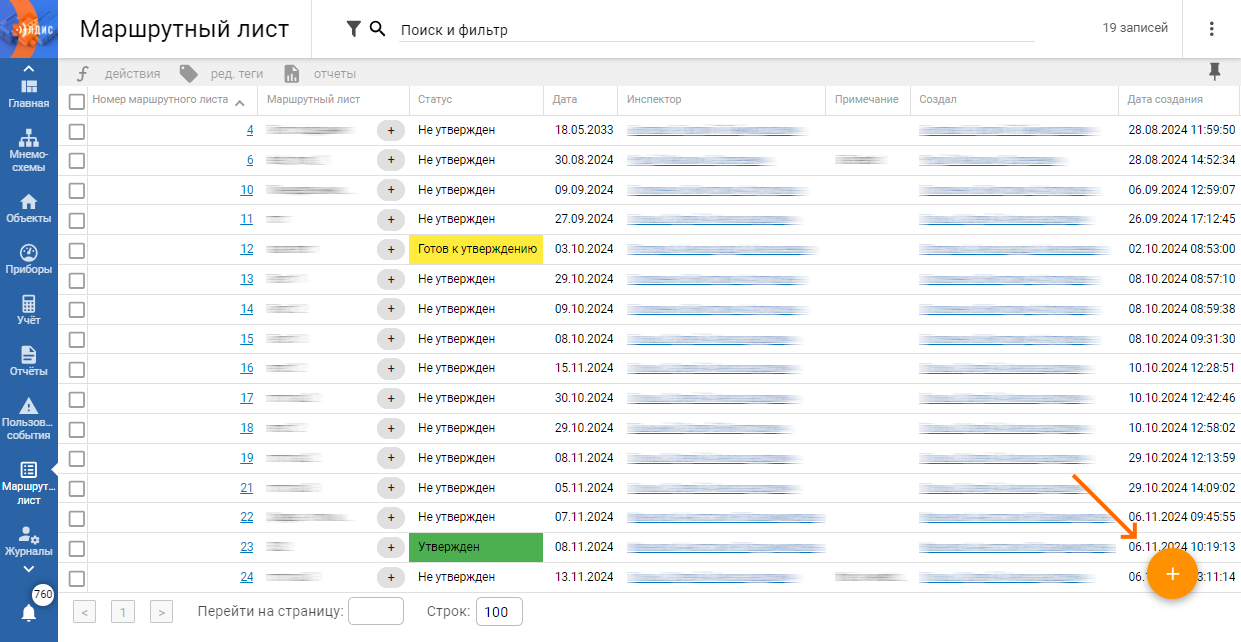
Task: Check the checkbox for row 24
Action: click(x=76, y=578)
